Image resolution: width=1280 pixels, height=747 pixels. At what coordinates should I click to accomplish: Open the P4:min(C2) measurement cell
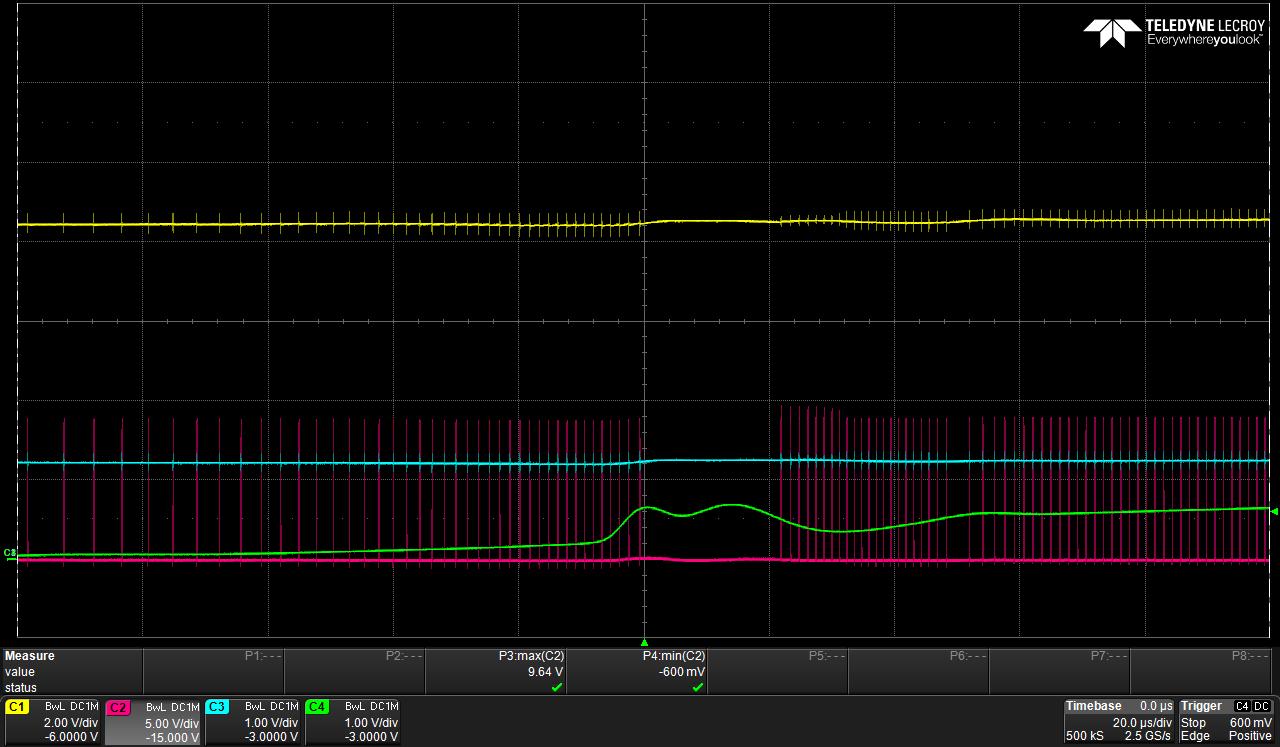click(x=637, y=671)
